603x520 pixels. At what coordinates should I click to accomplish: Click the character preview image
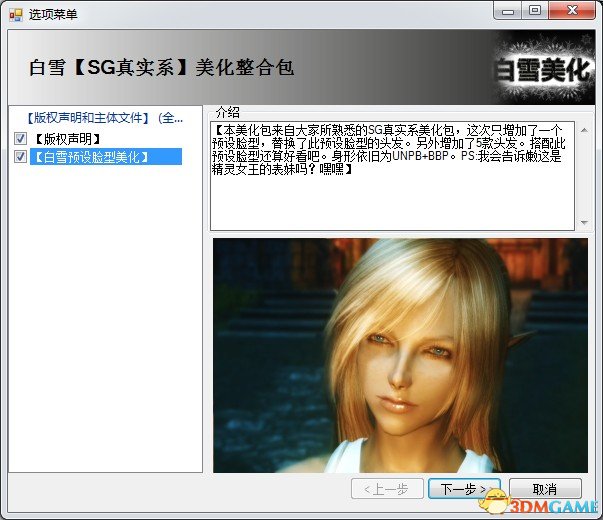pos(400,355)
